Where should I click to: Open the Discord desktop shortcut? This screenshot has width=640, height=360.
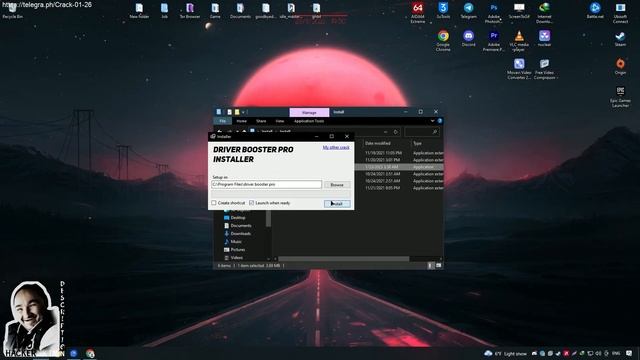point(468,38)
